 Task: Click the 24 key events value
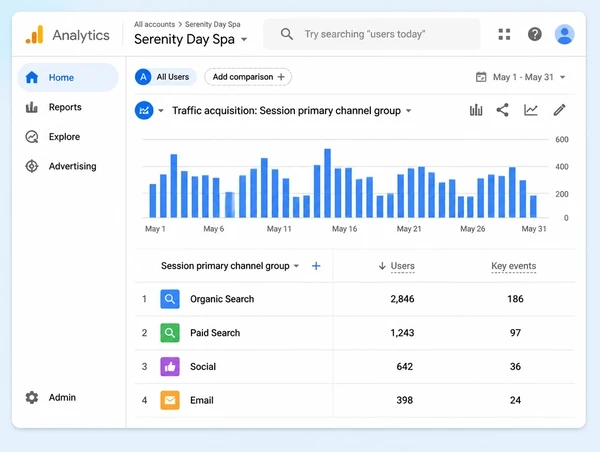pyautogui.click(x=515, y=400)
